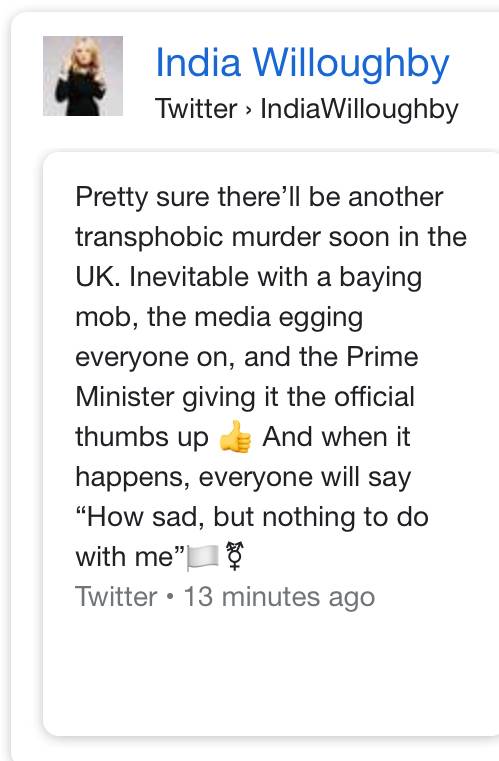Image resolution: width=499 pixels, height=761 pixels.
Task: Click the transgender symbol emoji
Action: tap(235, 556)
